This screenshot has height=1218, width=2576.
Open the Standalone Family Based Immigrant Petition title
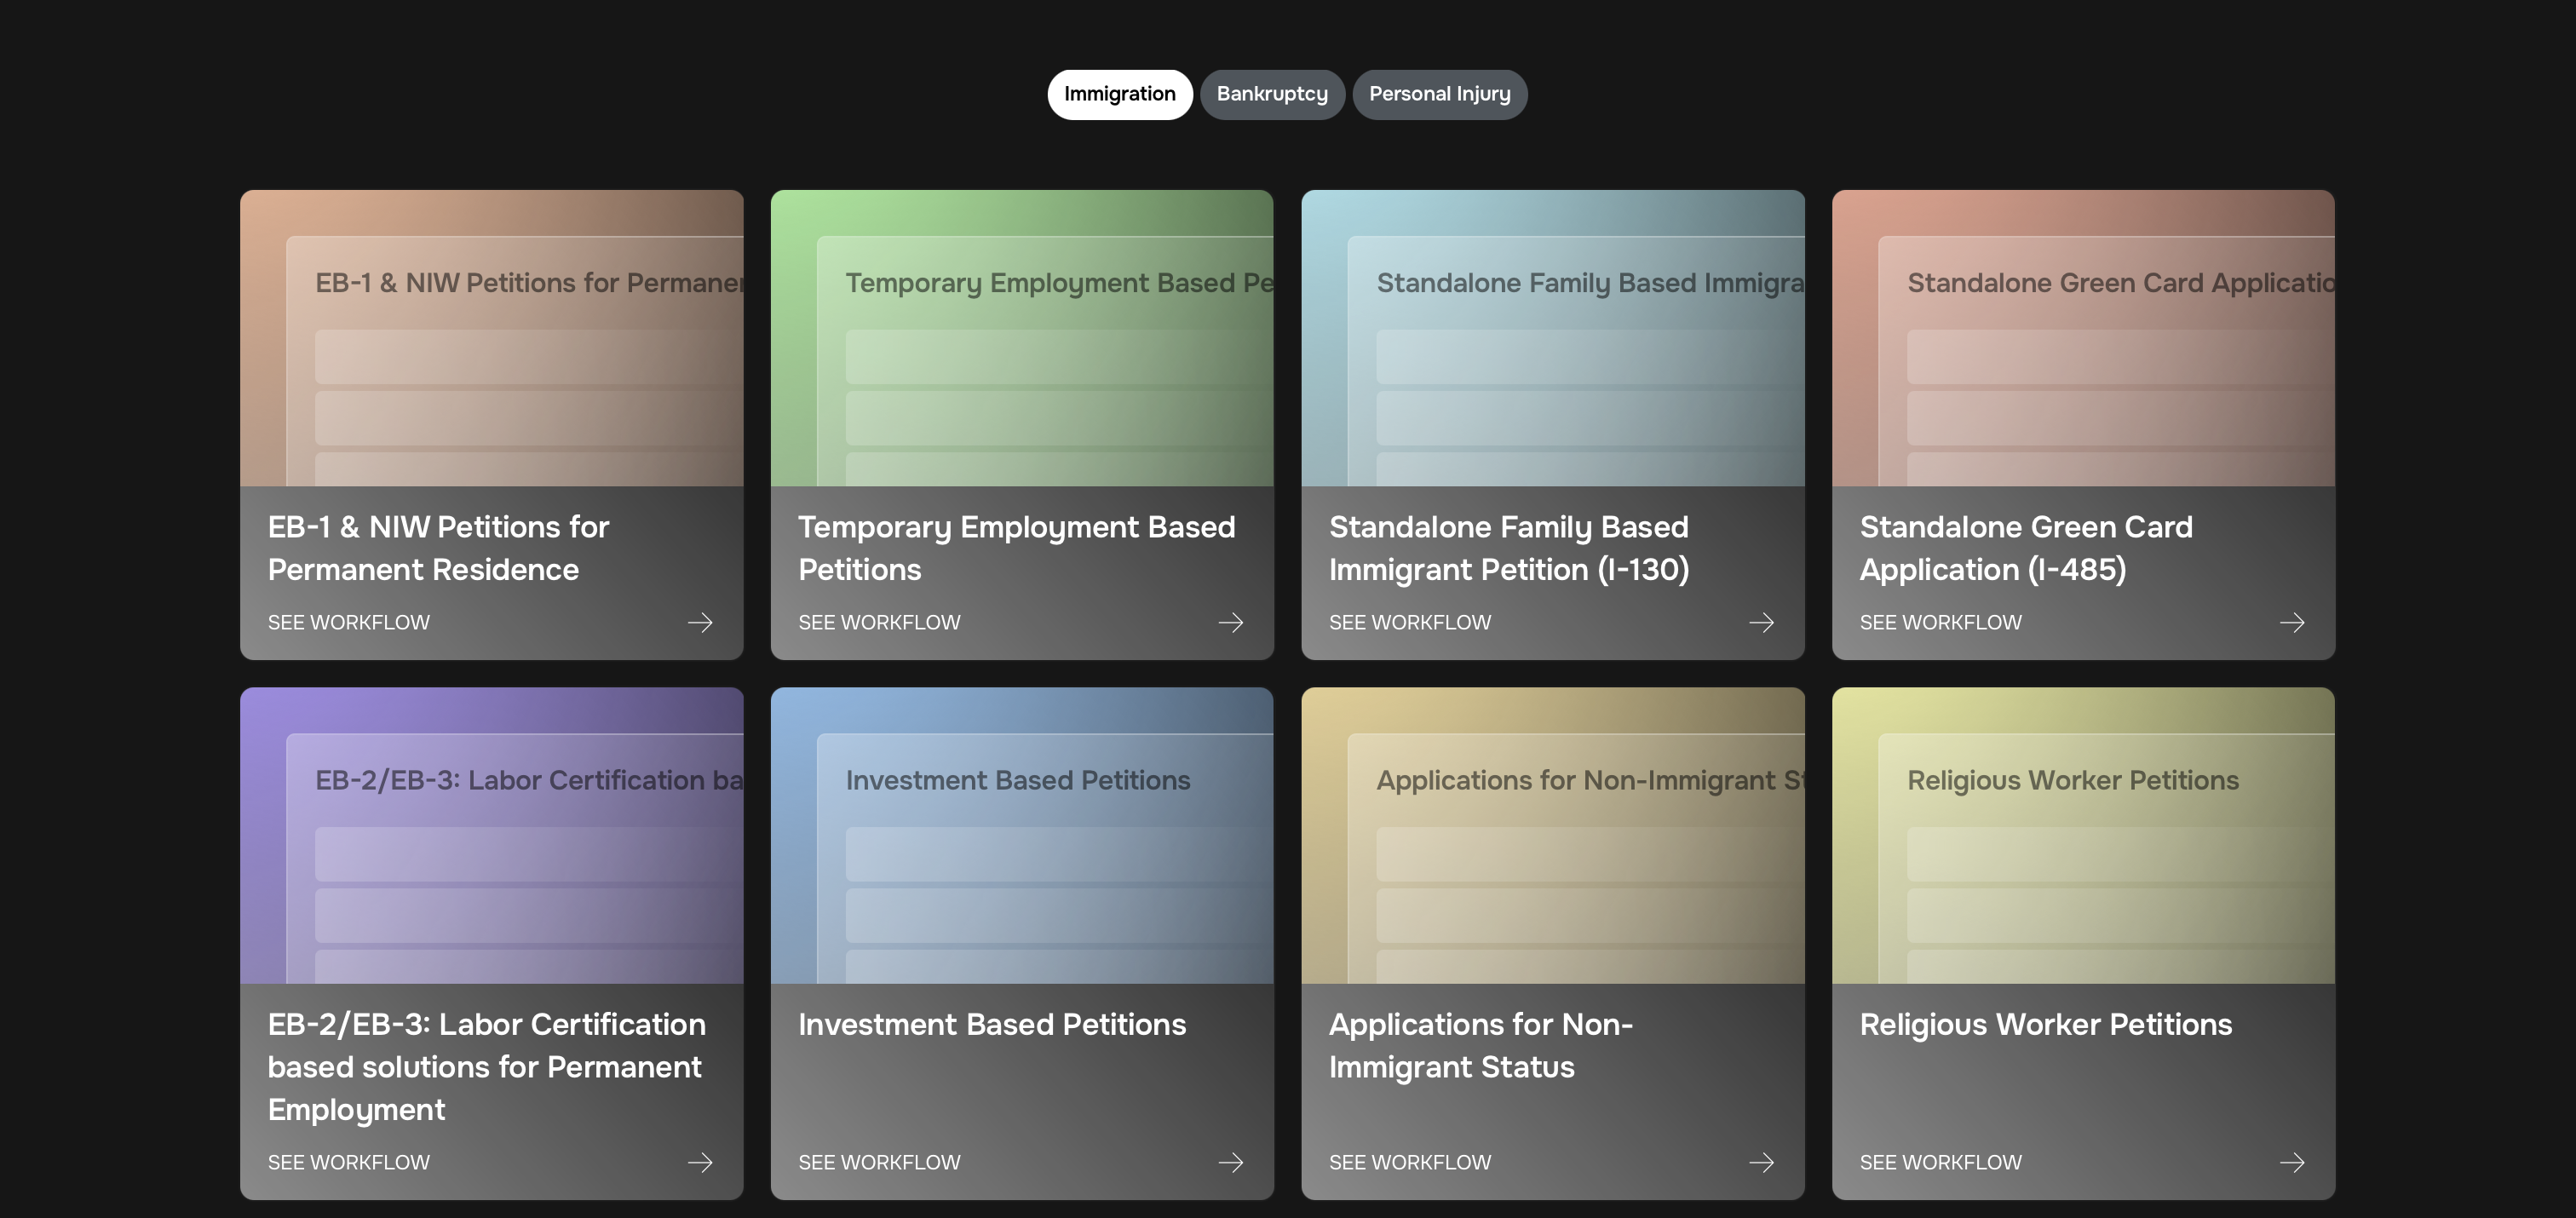click(x=1508, y=548)
